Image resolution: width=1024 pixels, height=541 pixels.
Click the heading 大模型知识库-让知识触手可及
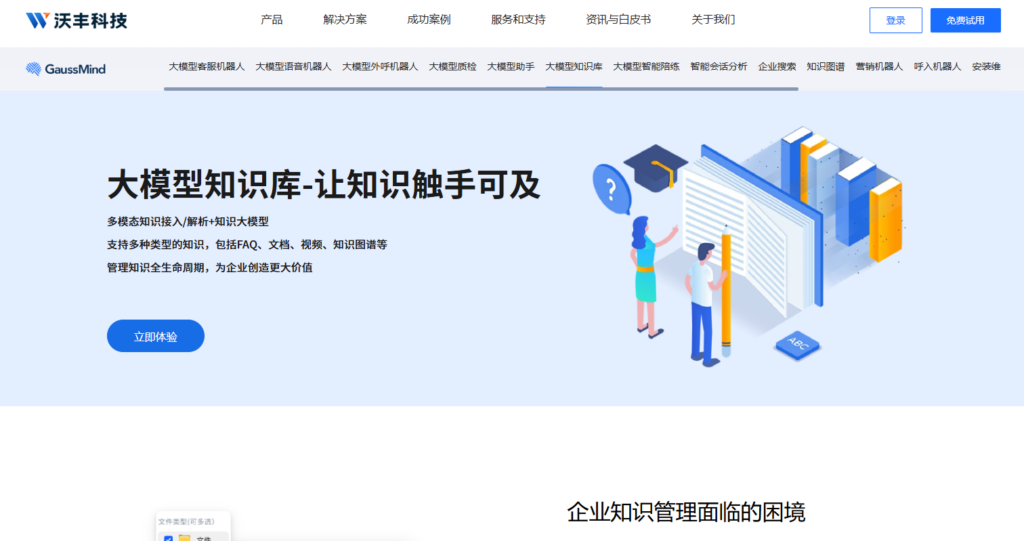click(324, 184)
